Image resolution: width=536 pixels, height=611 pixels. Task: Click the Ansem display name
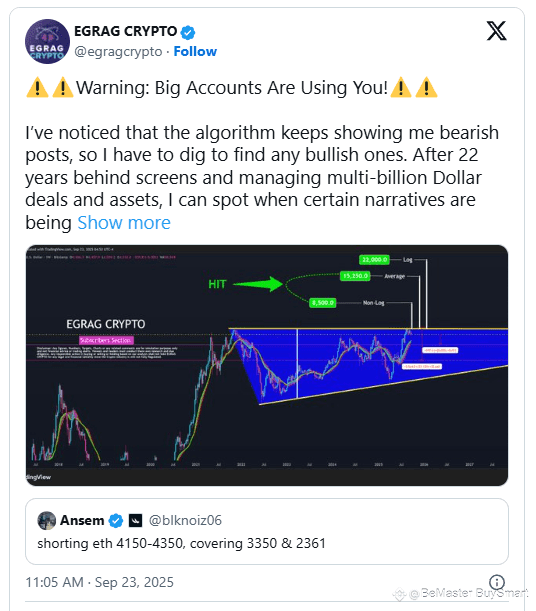82,520
